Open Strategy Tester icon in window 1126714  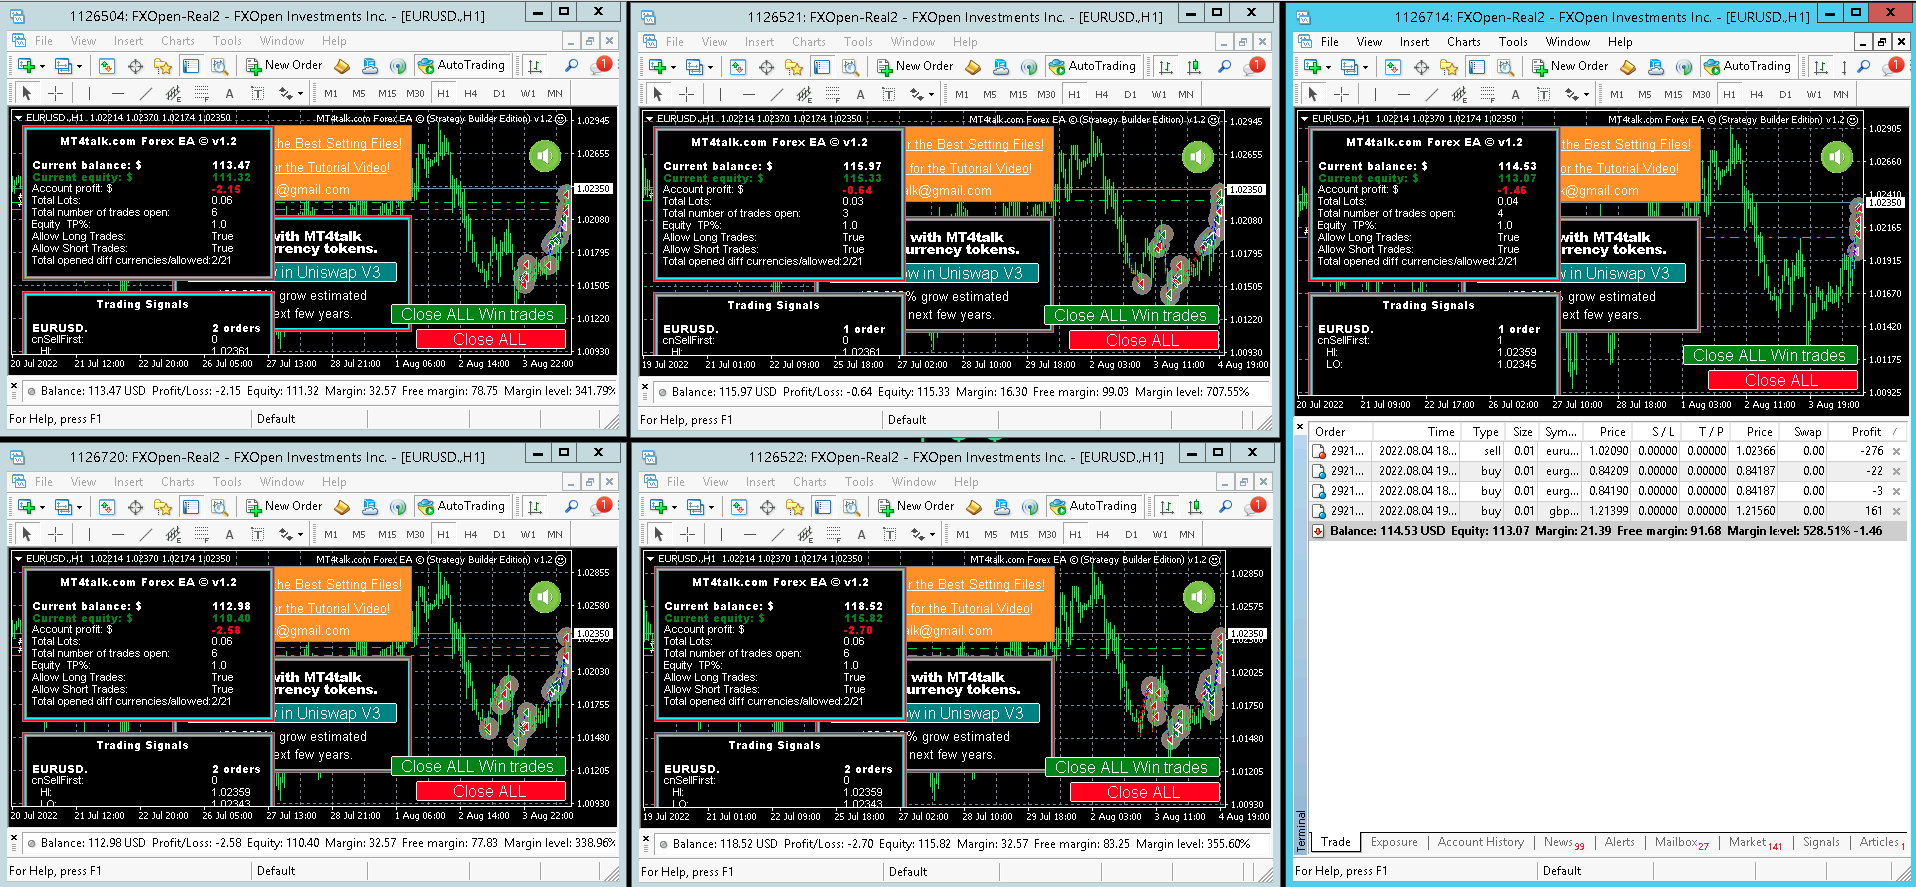click(x=1505, y=67)
